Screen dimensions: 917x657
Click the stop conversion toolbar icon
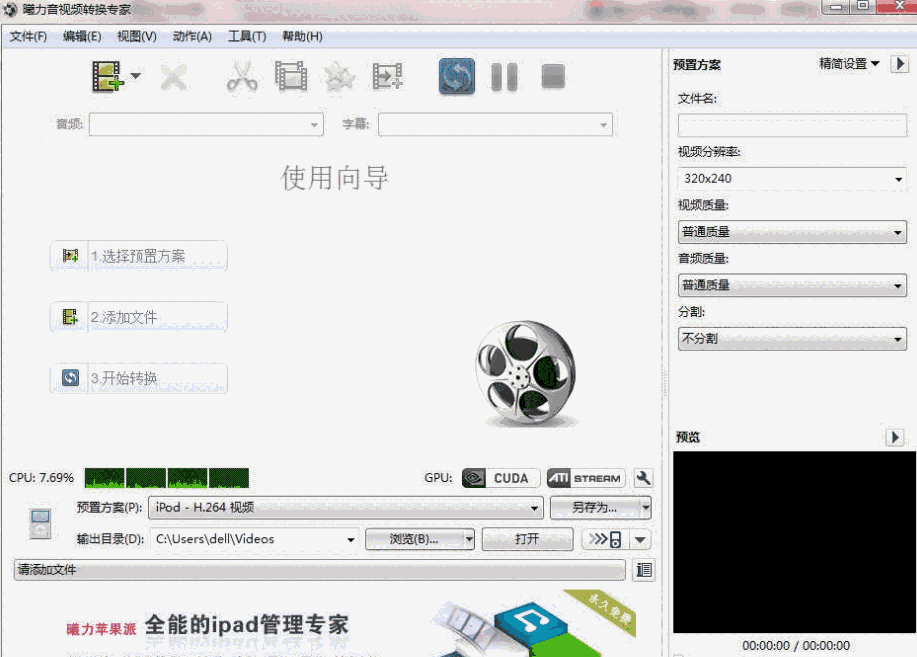[x=552, y=75]
